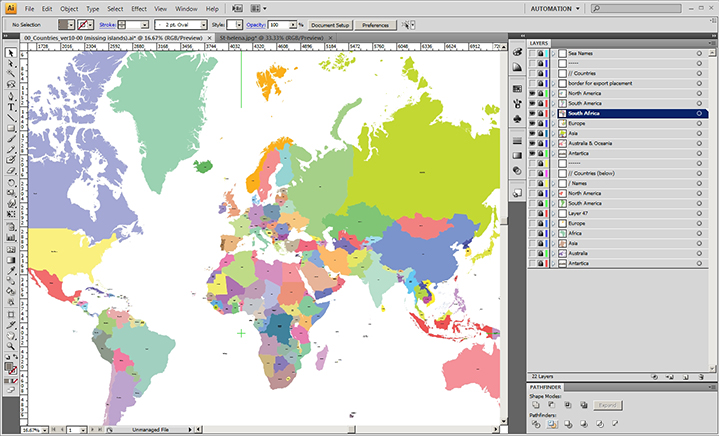Select the Type tool
The image size is (719, 436).
10,107
